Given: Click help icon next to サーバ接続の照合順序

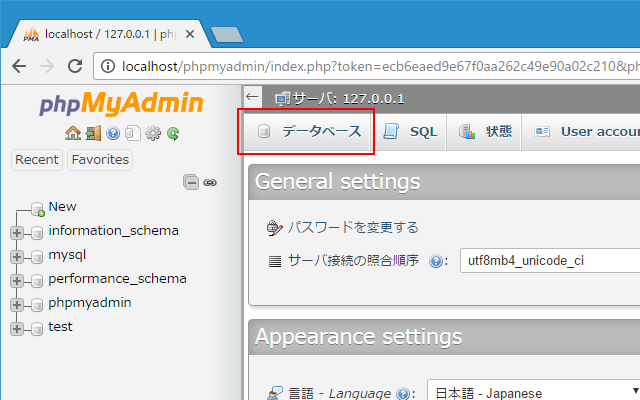Looking at the screenshot, I should [436, 261].
